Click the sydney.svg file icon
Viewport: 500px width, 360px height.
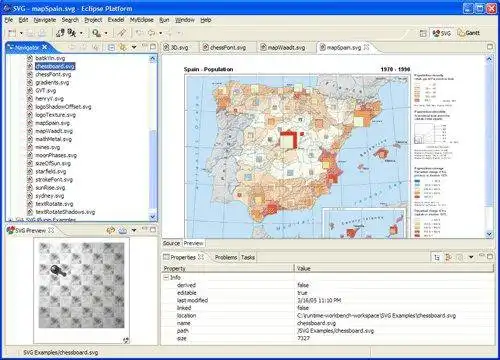pos(30,196)
